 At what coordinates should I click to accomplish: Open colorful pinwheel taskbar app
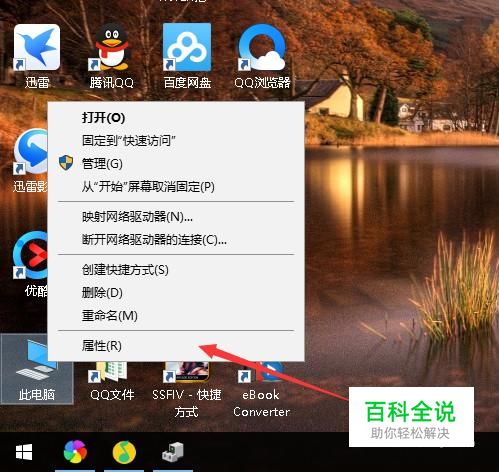pyautogui.click(x=75, y=452)
